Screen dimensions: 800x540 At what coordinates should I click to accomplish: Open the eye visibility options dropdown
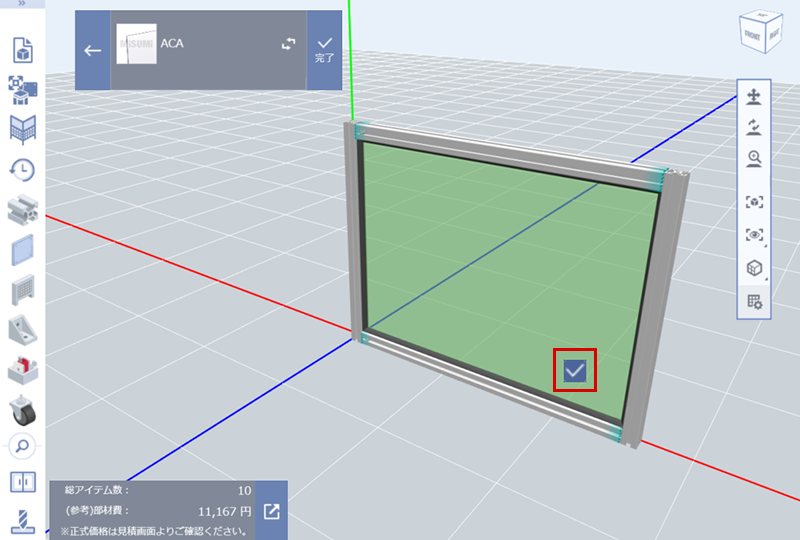754,235
